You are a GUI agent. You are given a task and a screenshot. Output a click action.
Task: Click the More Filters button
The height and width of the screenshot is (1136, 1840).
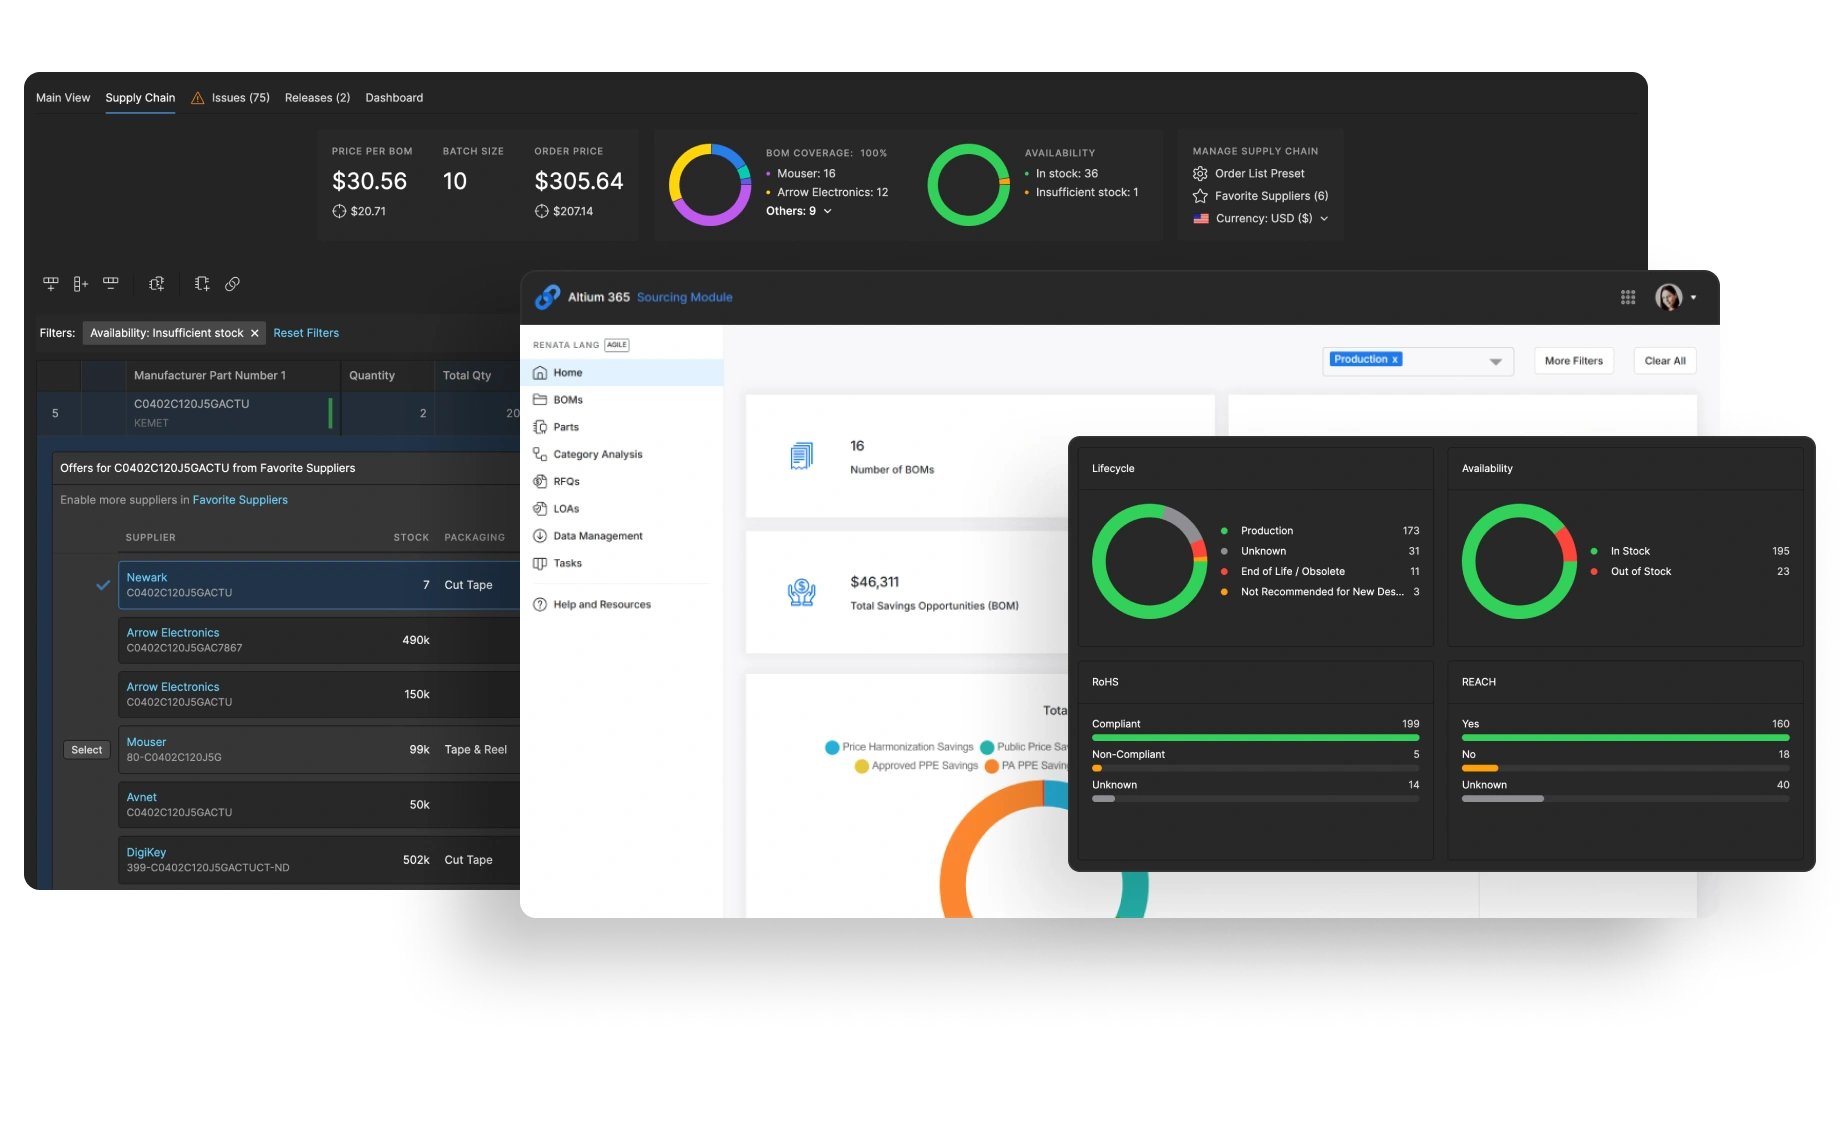tap(1574, 361)
